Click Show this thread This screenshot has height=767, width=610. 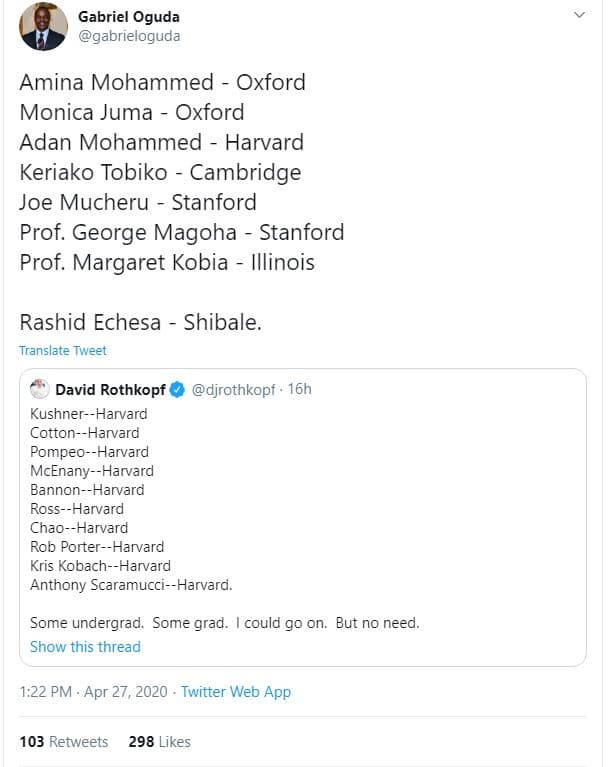(85, 646)
